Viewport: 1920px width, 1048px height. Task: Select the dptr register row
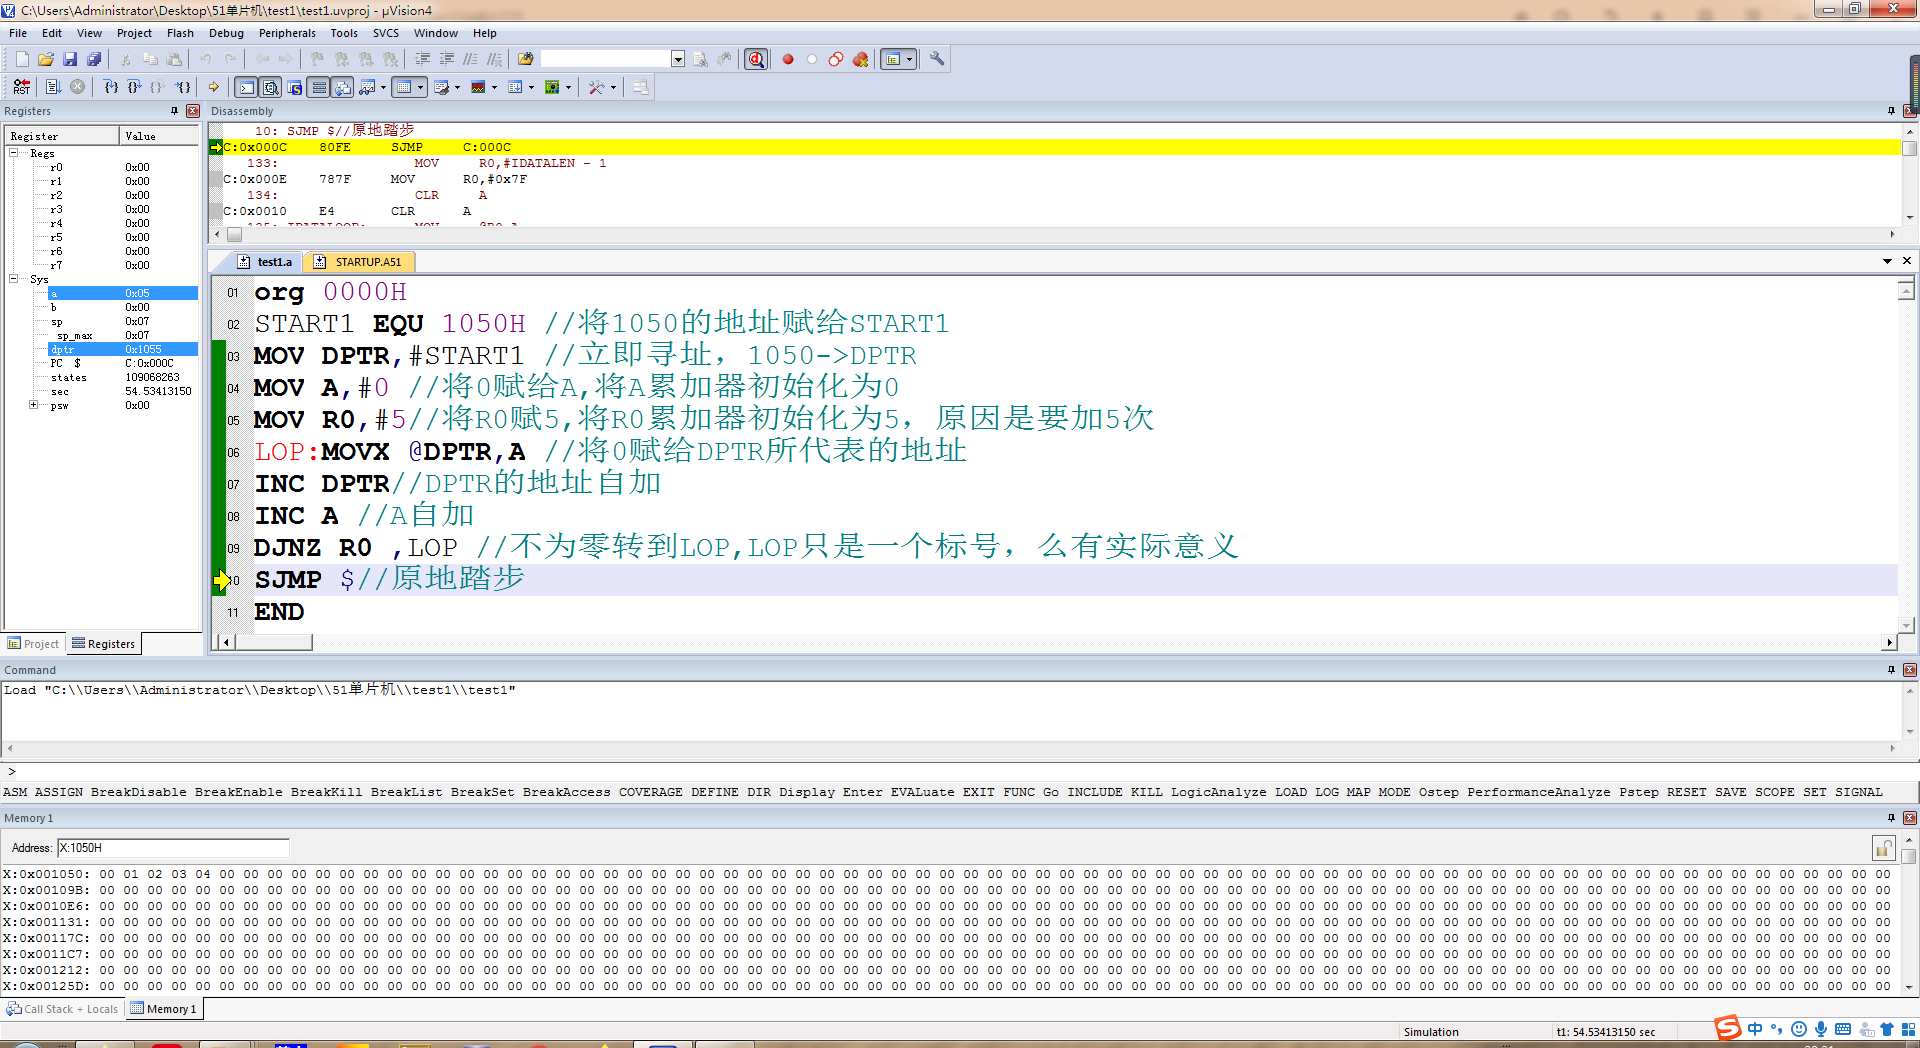(123, 349)
